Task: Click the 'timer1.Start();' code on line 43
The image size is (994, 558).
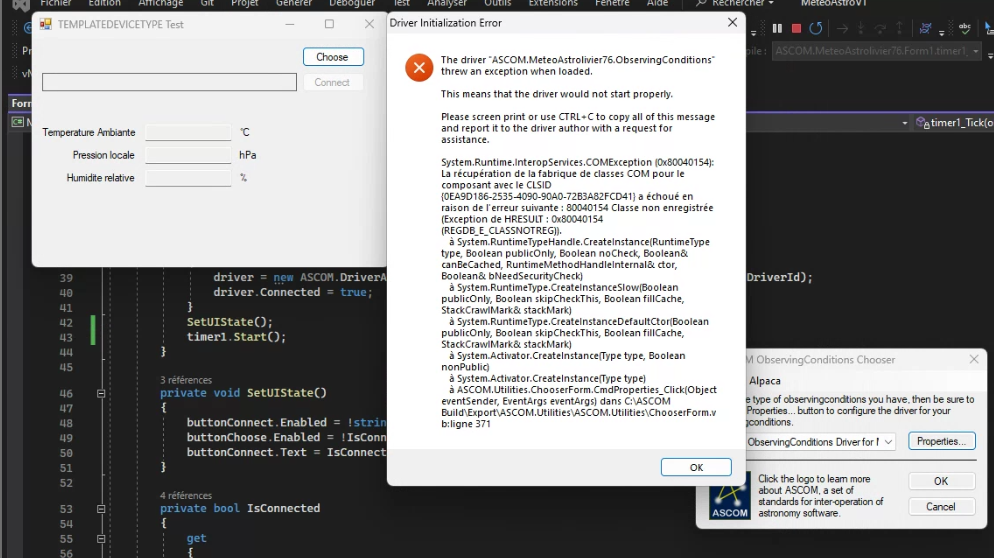Action: [x=236, y=337]
